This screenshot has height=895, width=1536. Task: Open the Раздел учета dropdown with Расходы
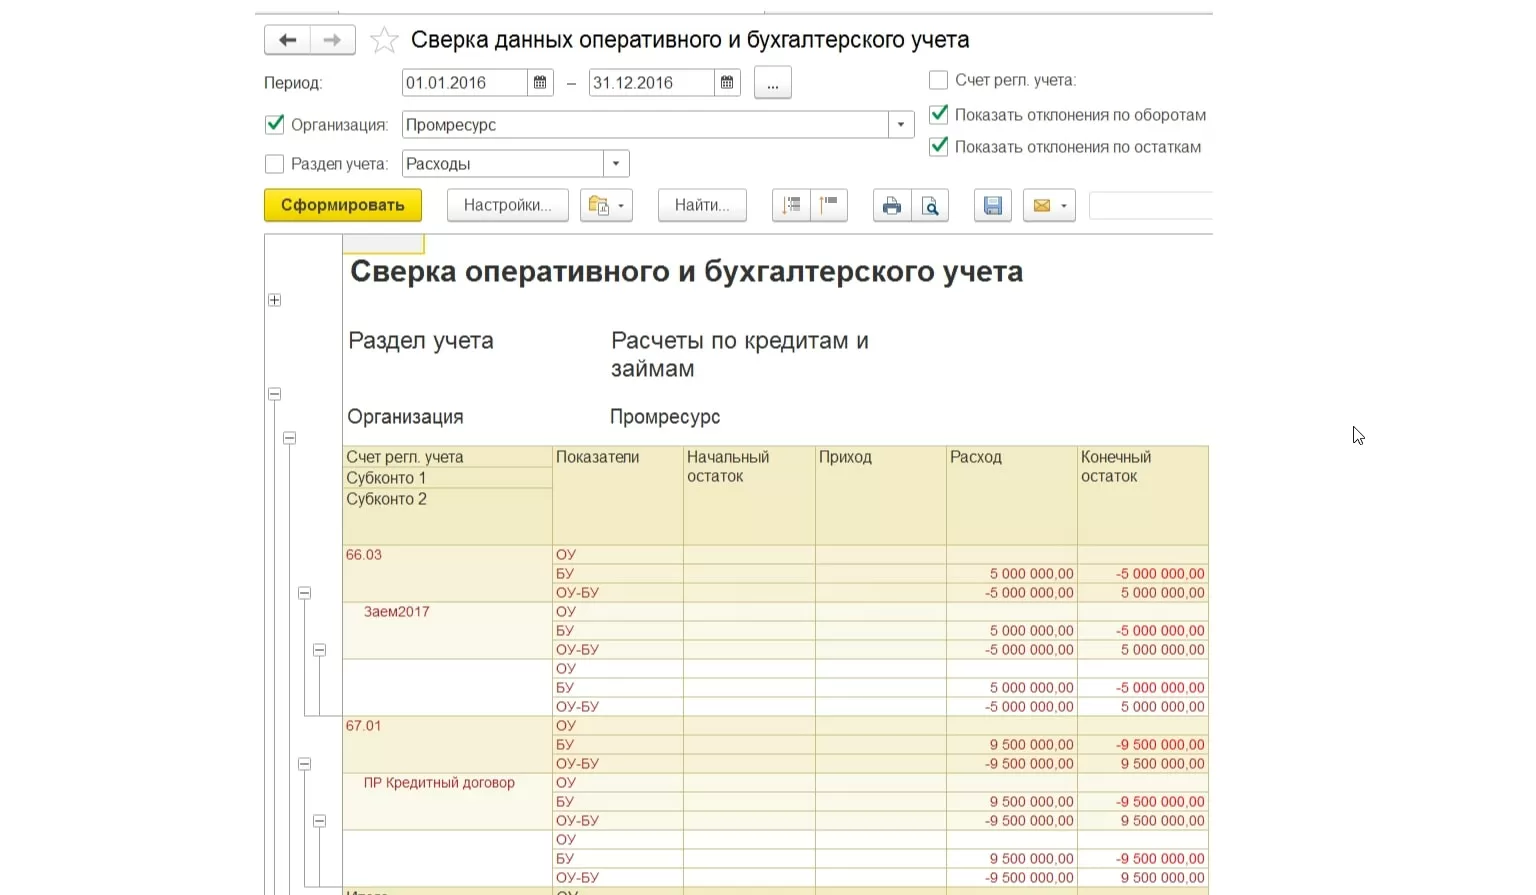[616, 164]
